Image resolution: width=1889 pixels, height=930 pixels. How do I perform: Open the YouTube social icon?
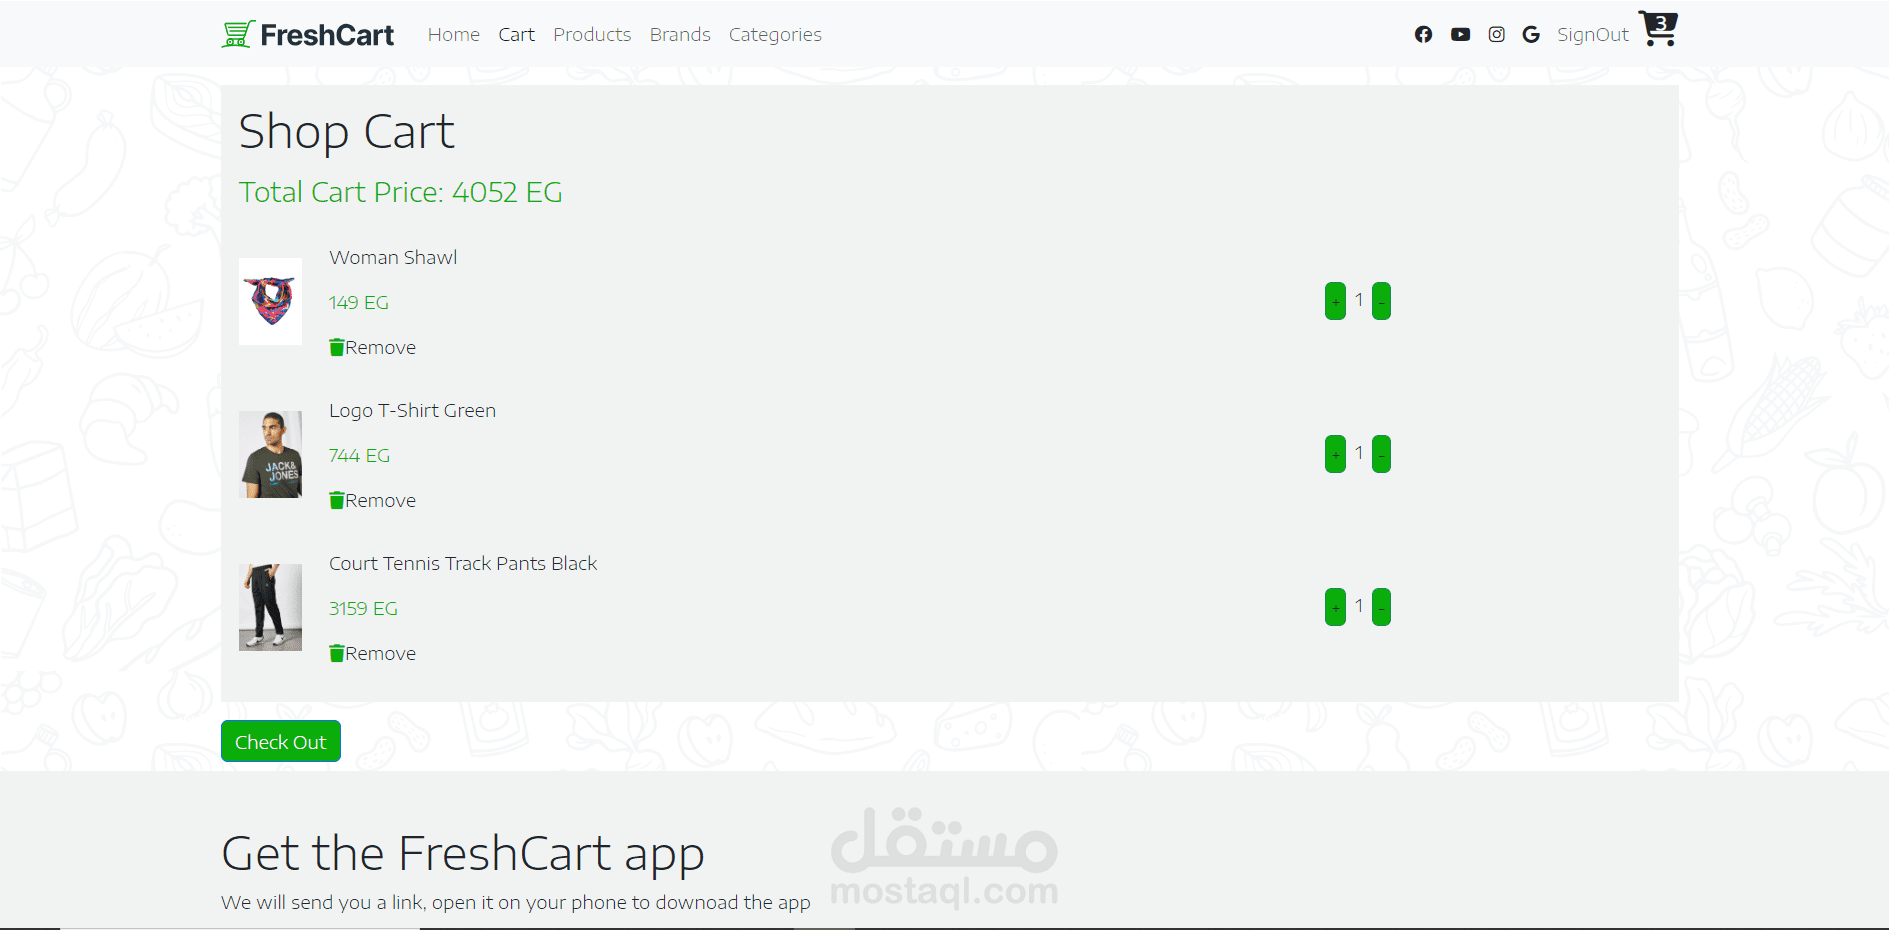click(x=1460, y=35)
